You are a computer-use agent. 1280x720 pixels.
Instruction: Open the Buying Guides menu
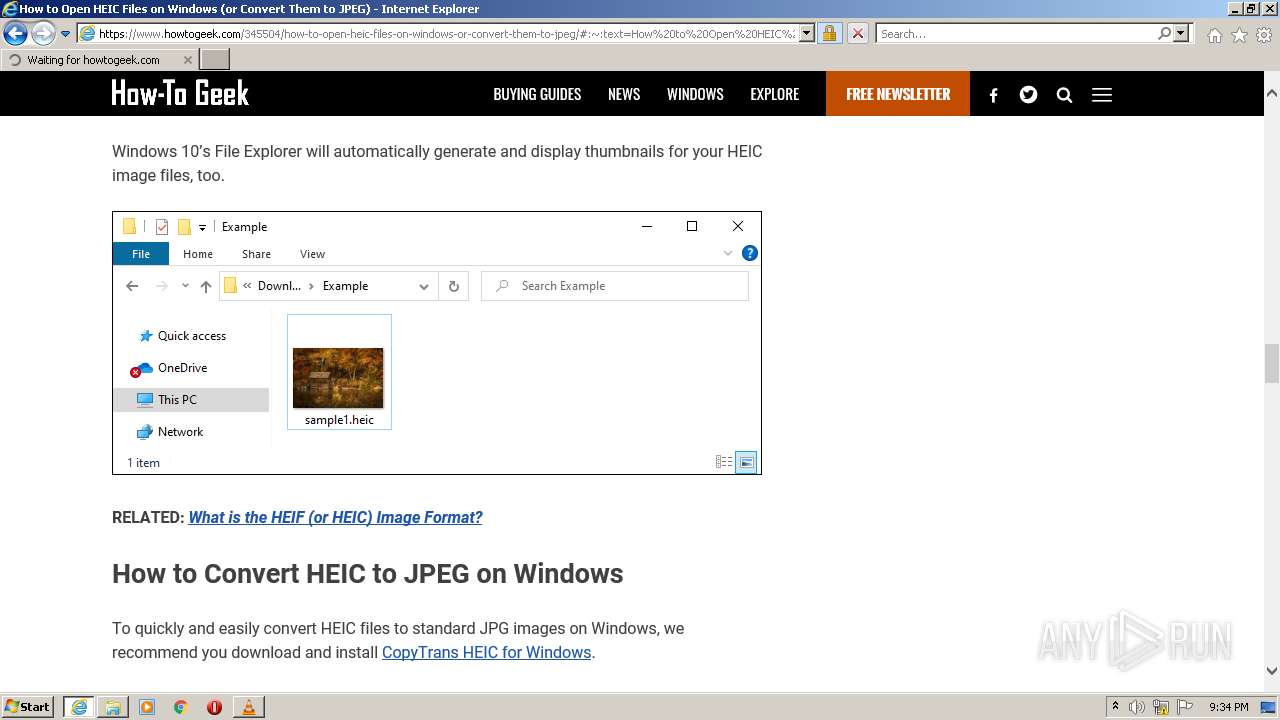(537, 94)
